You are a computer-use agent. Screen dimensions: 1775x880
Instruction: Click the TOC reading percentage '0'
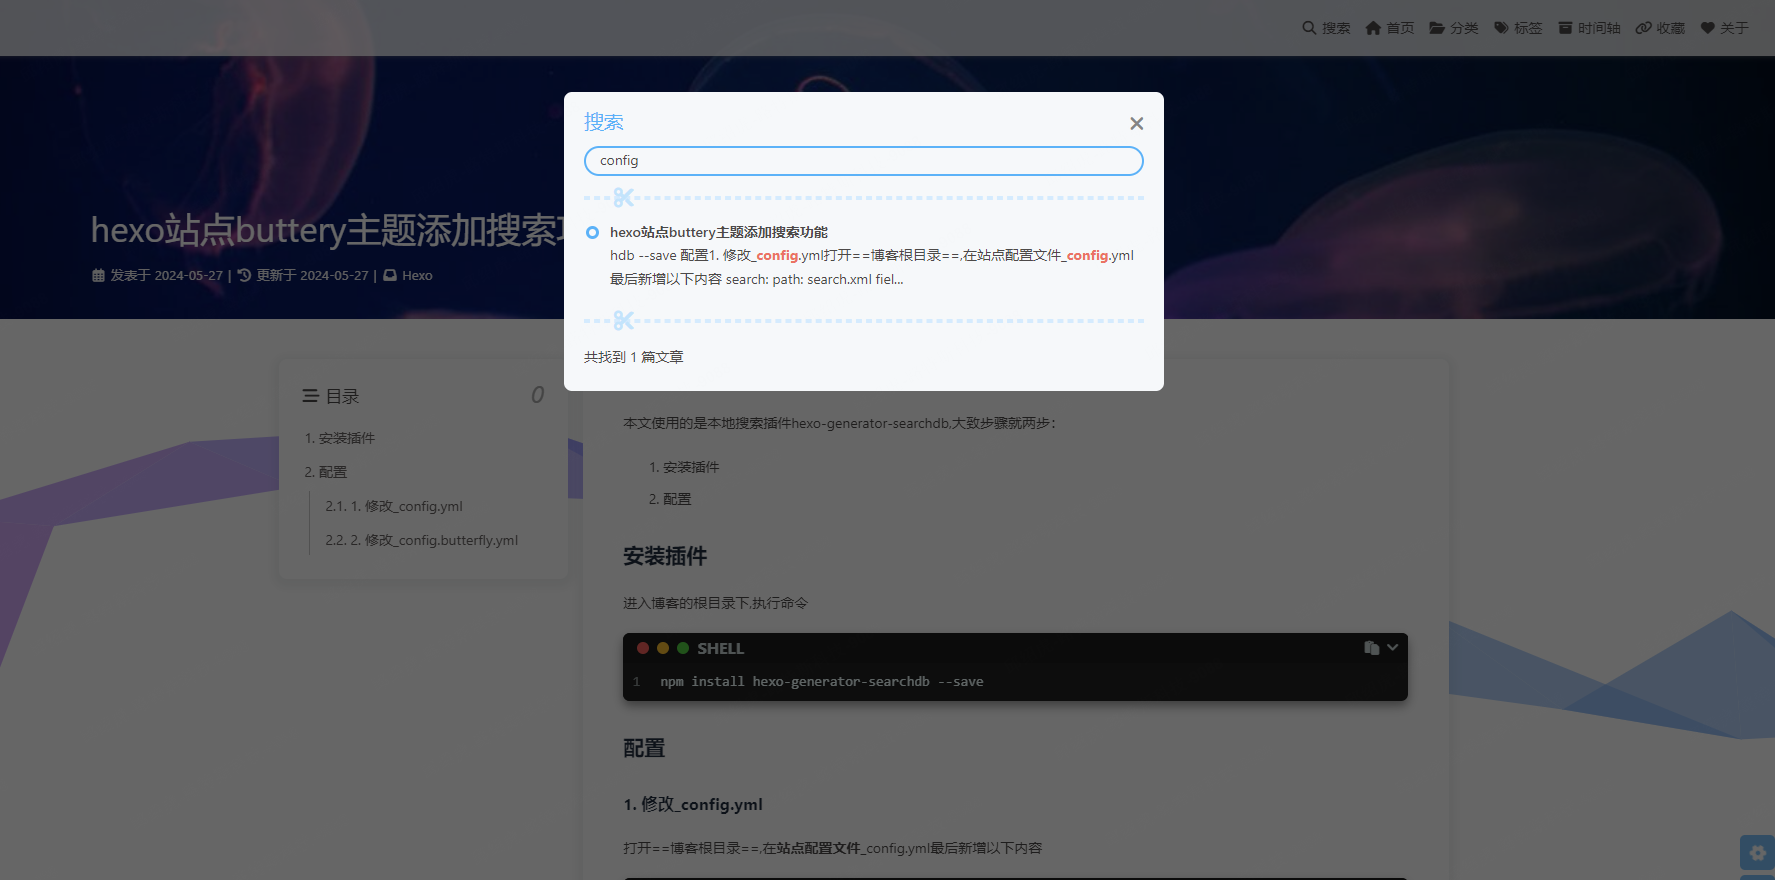tap(538, 395)
